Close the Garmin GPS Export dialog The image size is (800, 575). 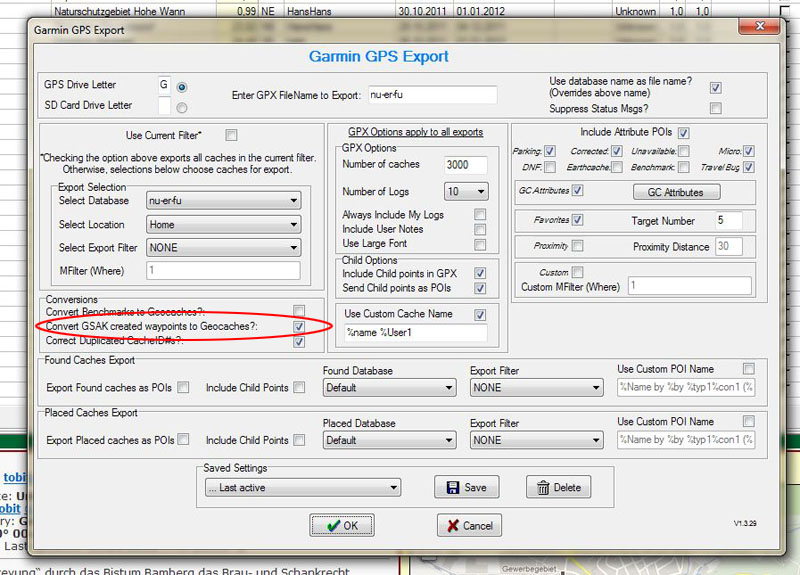(x=760, y=26)
